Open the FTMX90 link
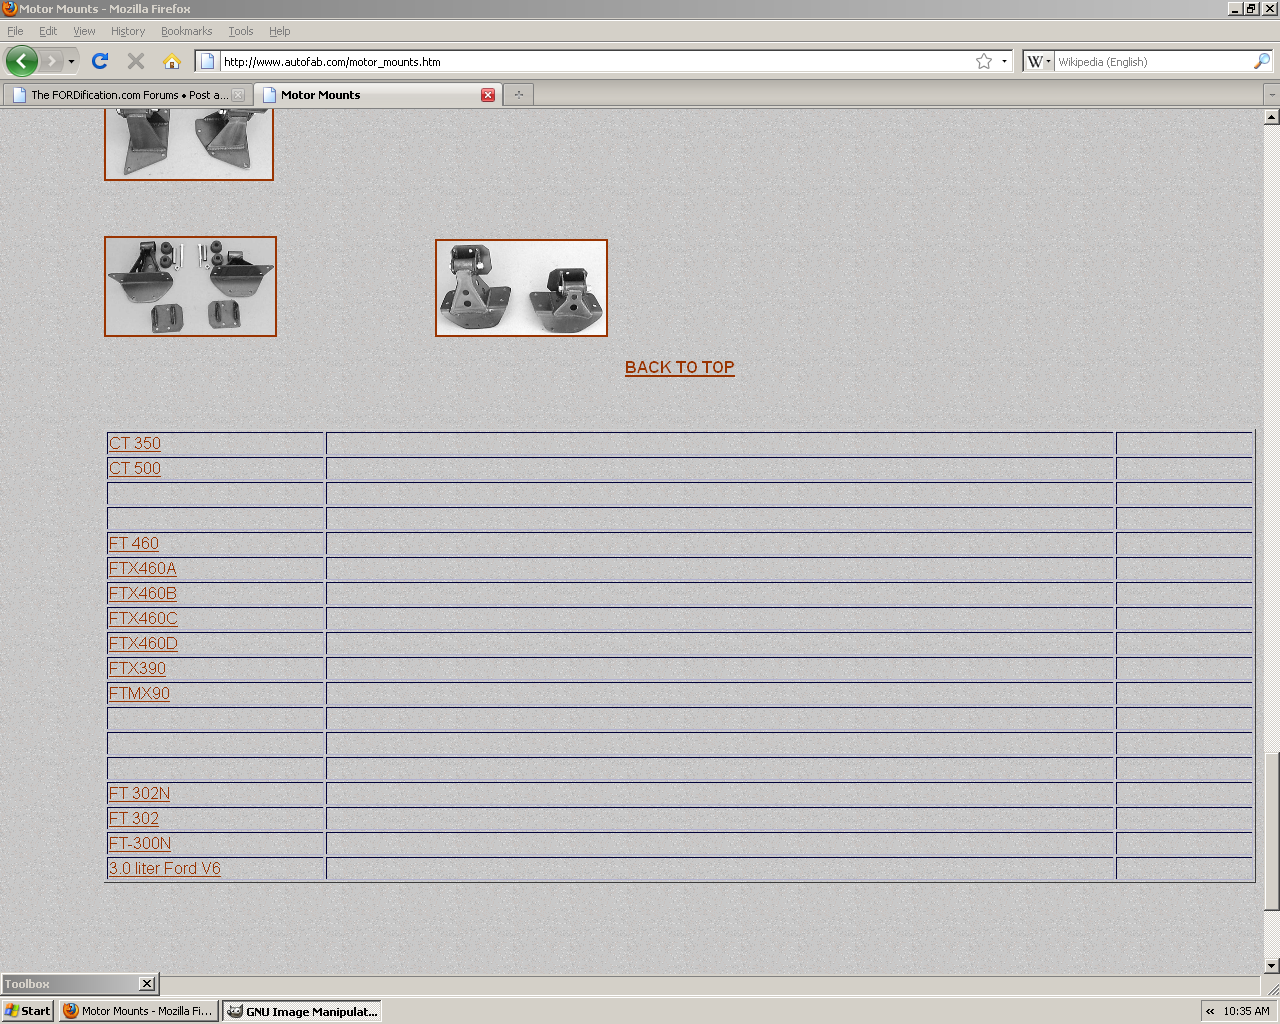The width and height of the screenshot is (1280, 1024). (139, 694)
